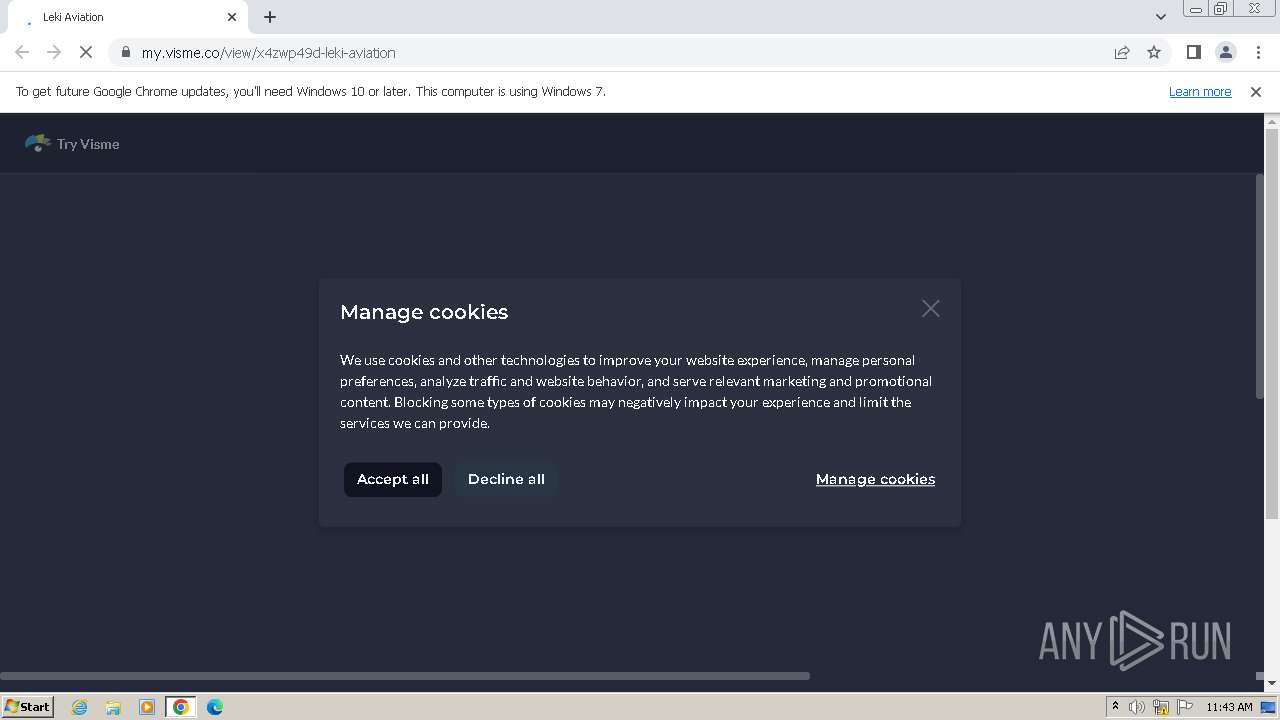
Task: Open File Explorer from taskbar
Action: tap(113, 707)
